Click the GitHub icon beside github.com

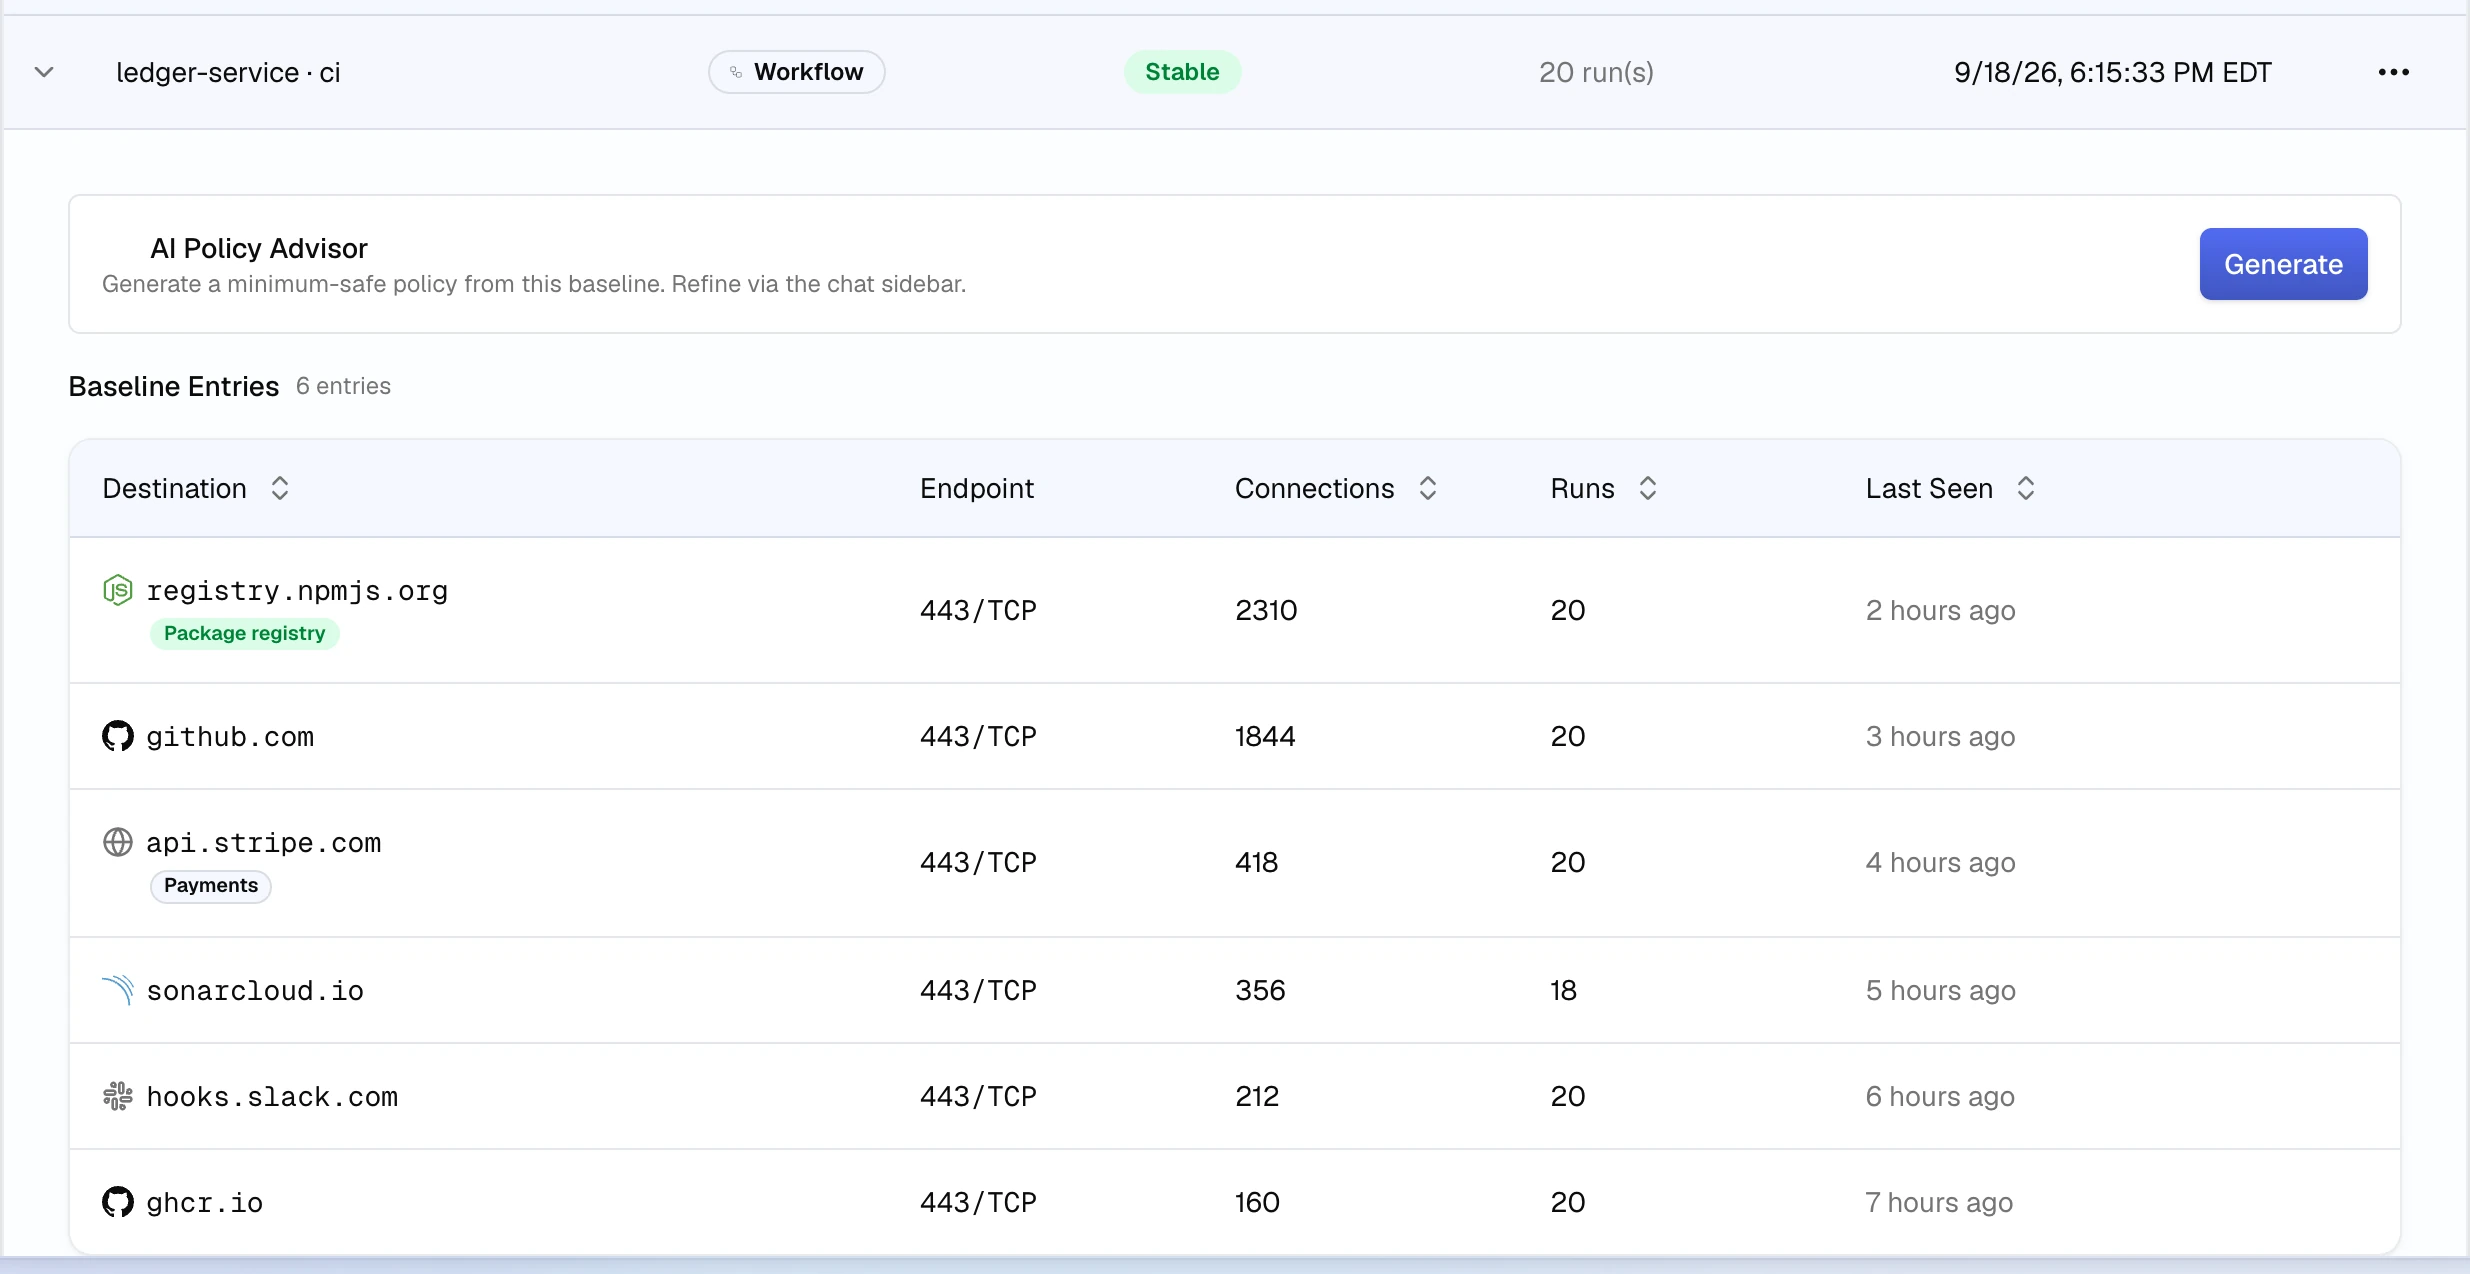tap(118, 736)
